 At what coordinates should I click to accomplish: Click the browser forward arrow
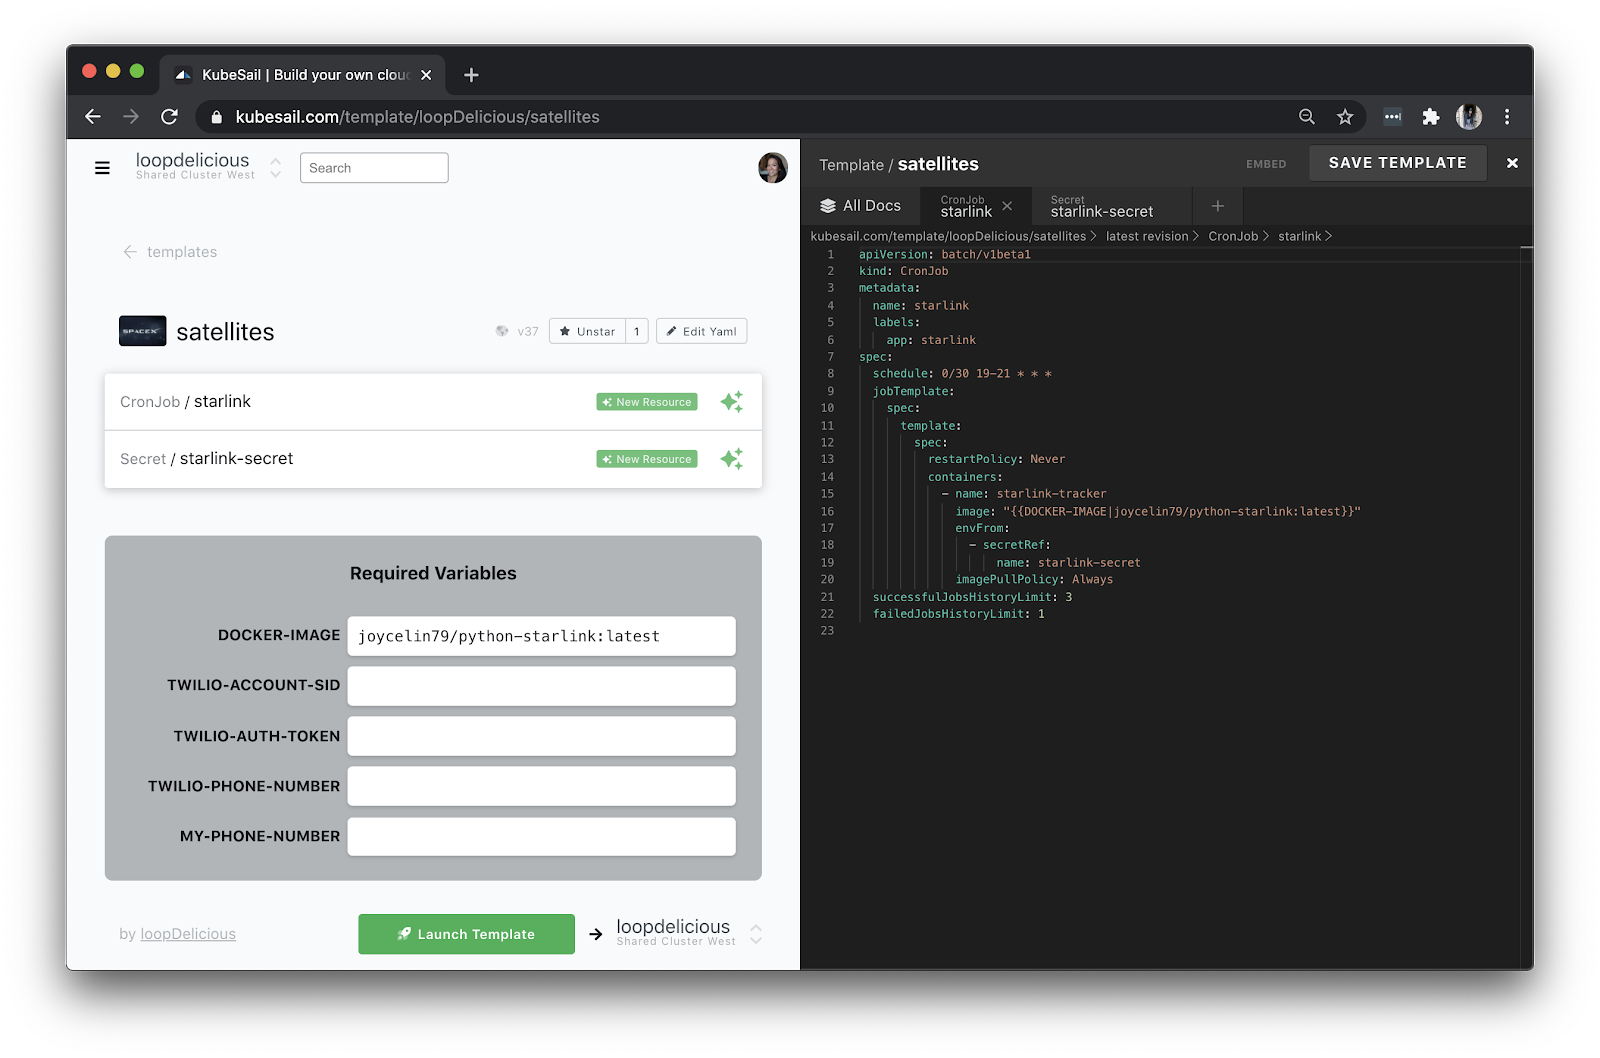131,117
